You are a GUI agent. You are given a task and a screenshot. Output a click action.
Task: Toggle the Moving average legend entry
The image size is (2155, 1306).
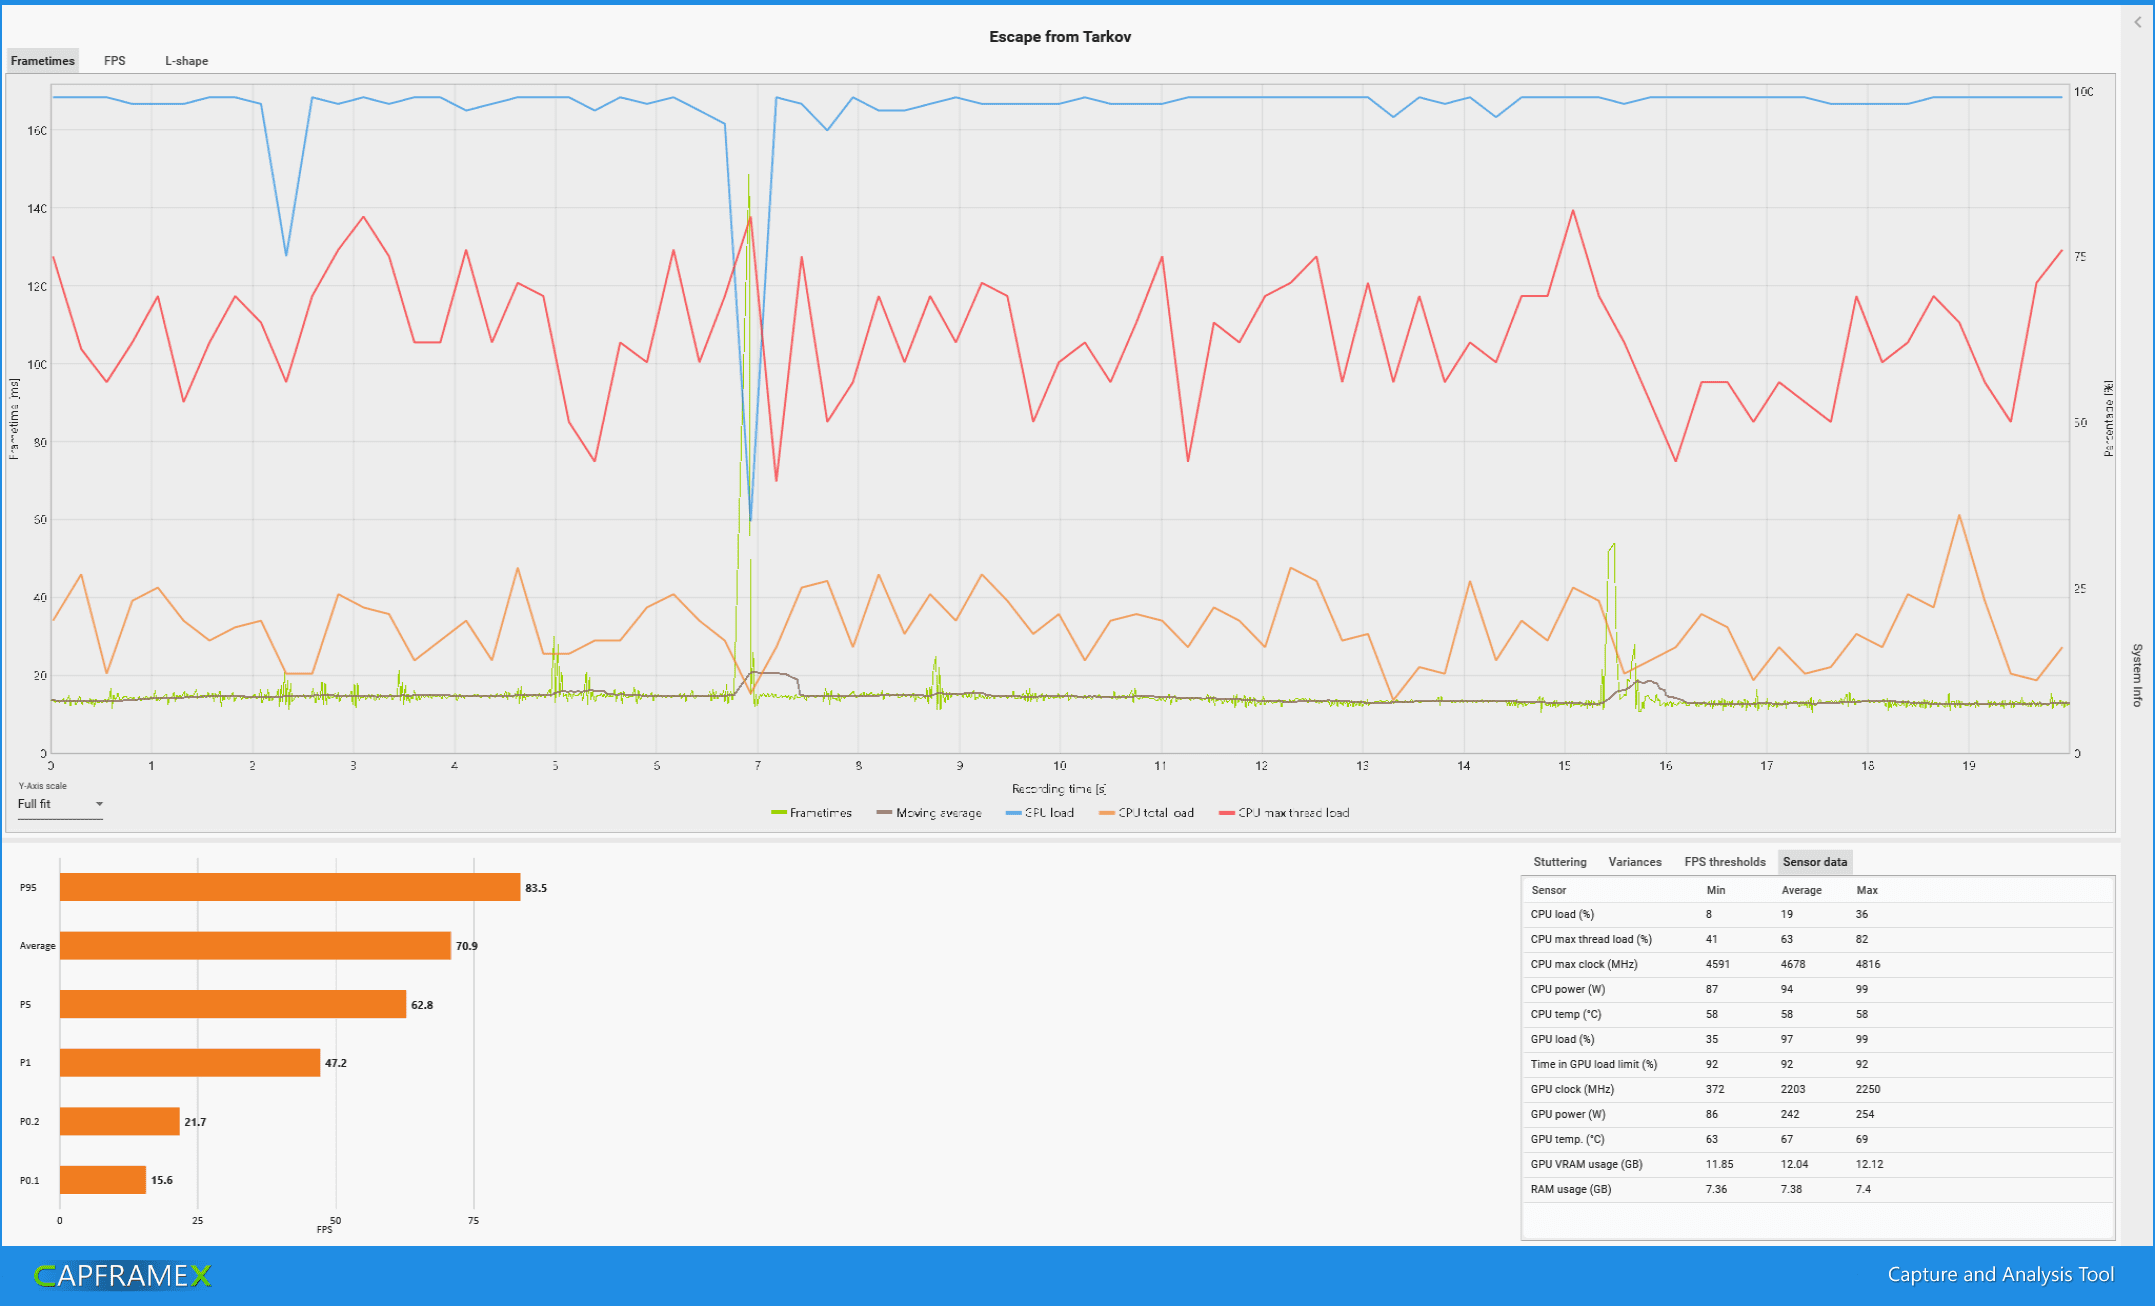tap(929, 813)
